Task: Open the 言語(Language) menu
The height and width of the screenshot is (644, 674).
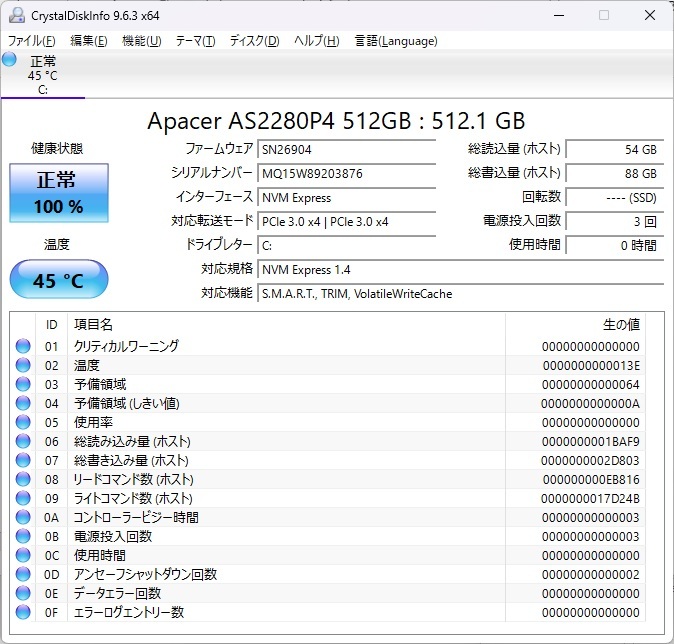Action: coord(396,41)
